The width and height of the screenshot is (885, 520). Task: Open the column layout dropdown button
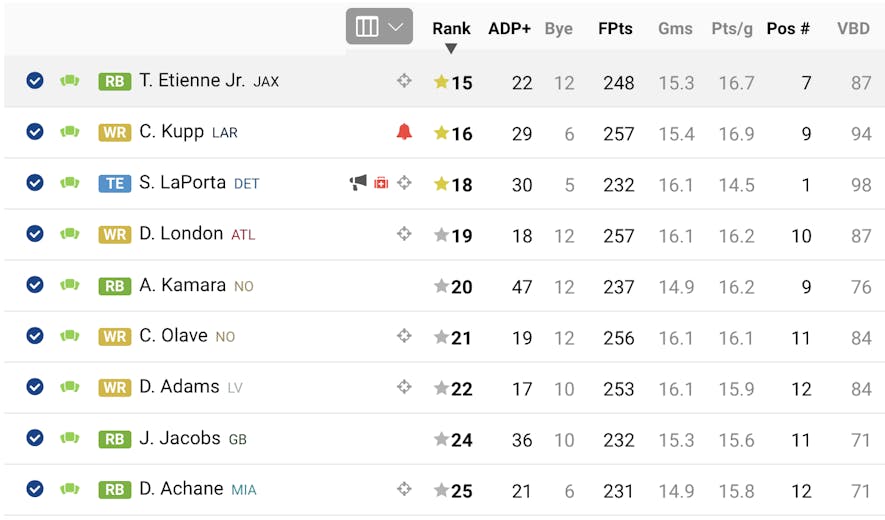[x=379, y=26]
